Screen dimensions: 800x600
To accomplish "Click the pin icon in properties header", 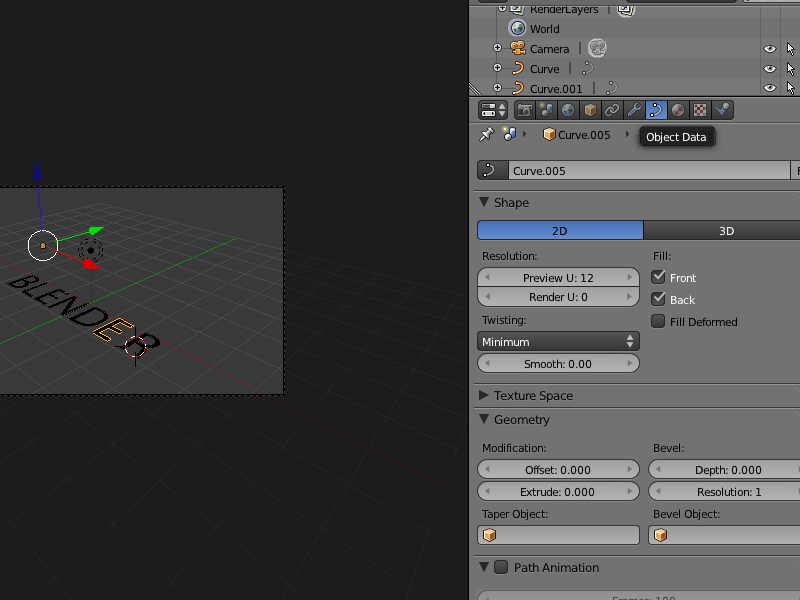I will point(487,135).
